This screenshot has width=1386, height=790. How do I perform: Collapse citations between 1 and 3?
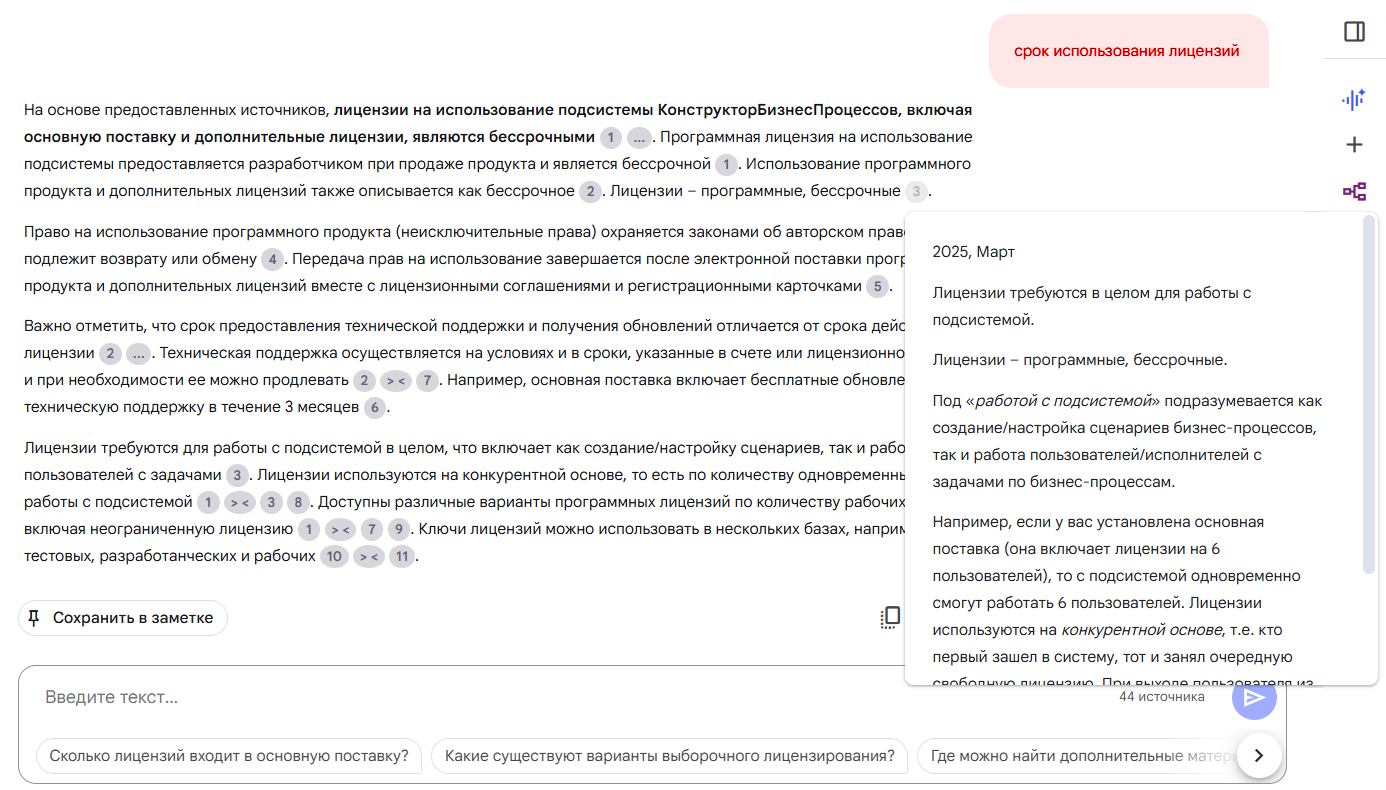tap(240, 503)
